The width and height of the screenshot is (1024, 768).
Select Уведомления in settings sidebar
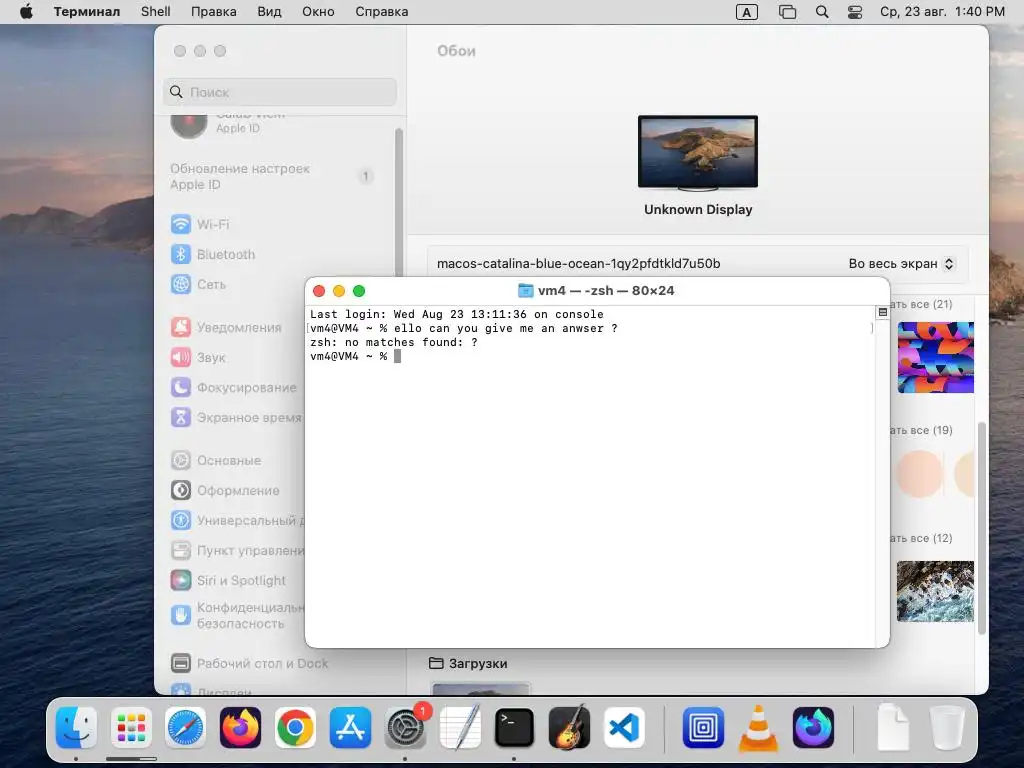coord(227,327)
